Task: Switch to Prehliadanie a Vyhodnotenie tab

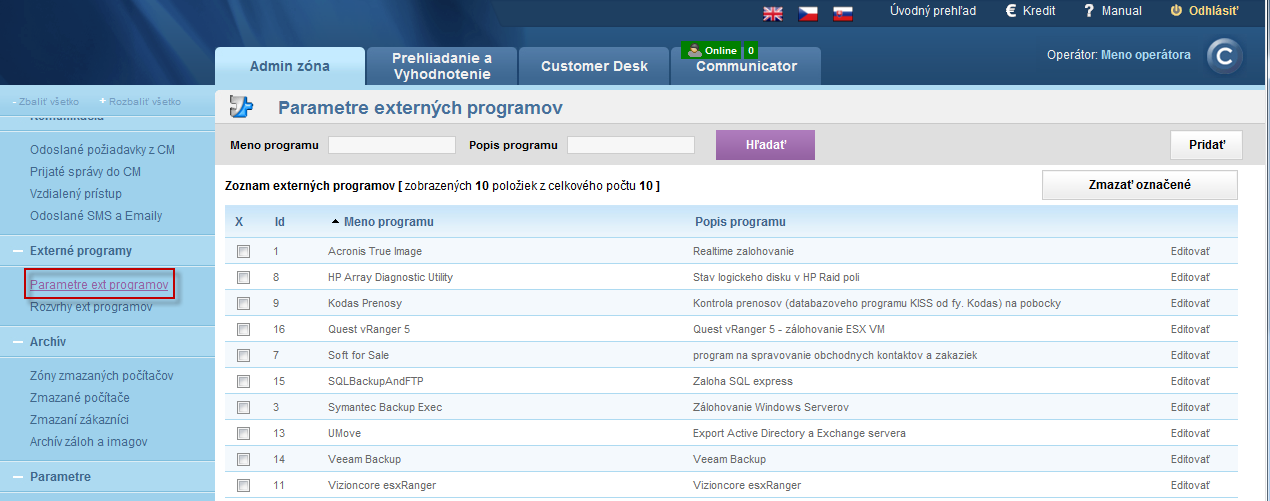Action: point(442,66)
